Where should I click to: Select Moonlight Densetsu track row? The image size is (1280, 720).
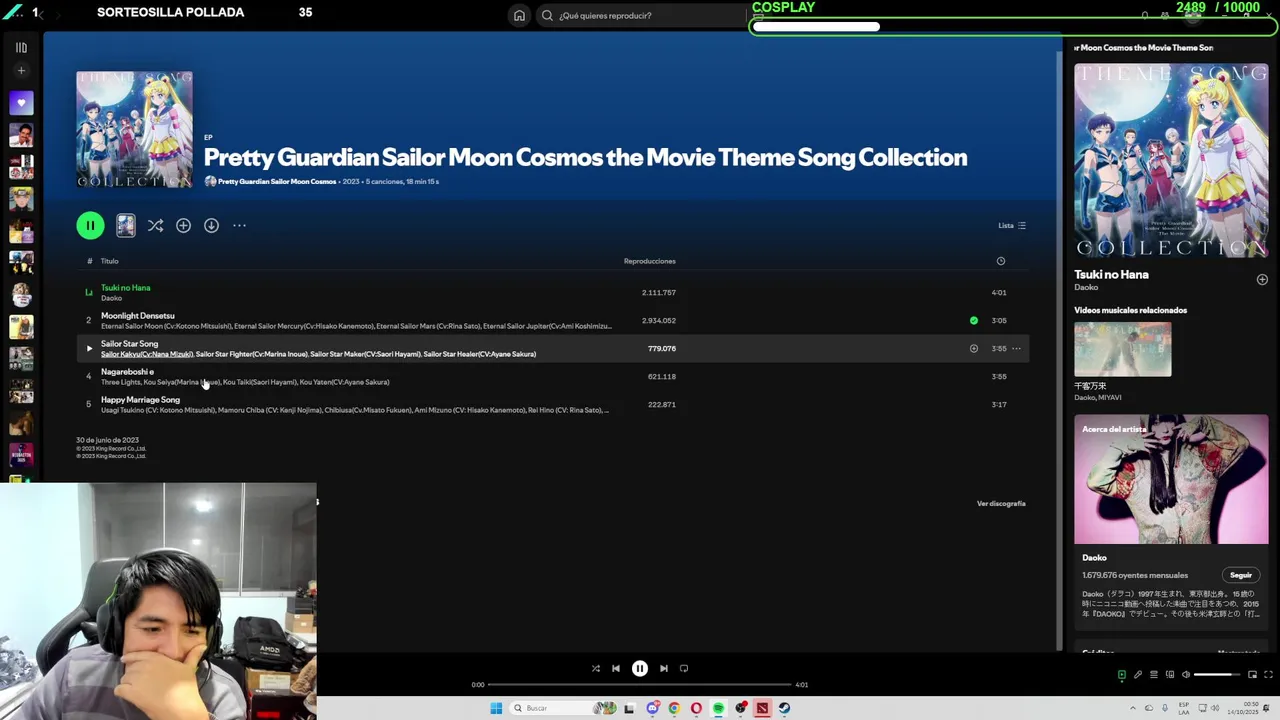pyautogui.click(x=552, y=320)
